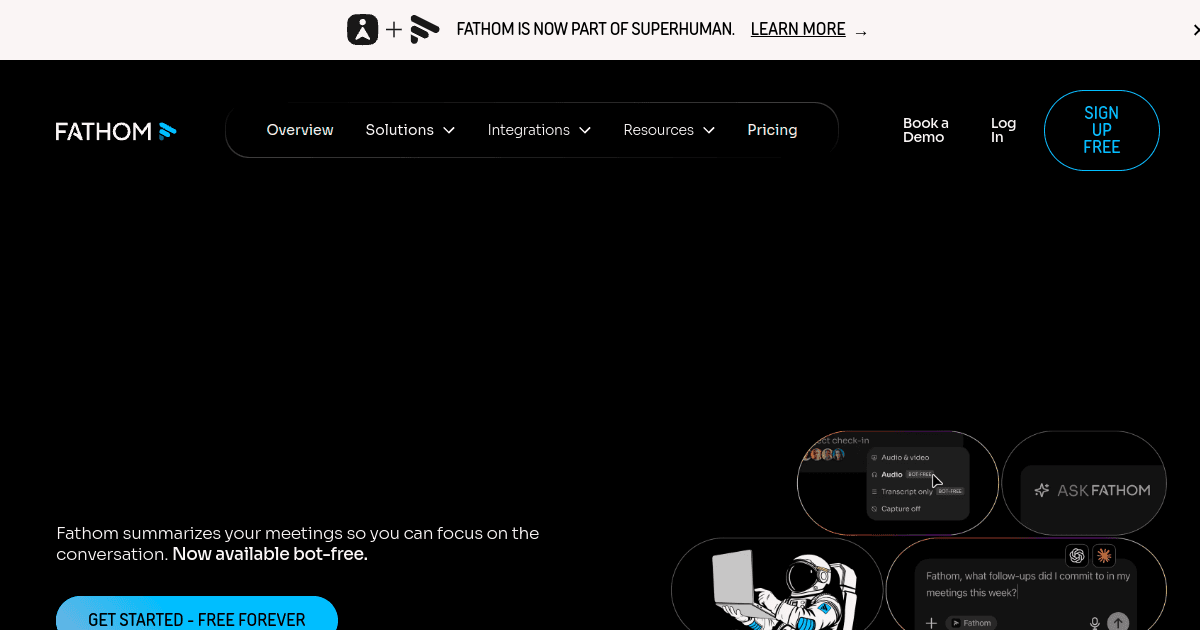1200x630 pixels.
Task: Click the Book a Demo link
Action: tap(926, 130)
